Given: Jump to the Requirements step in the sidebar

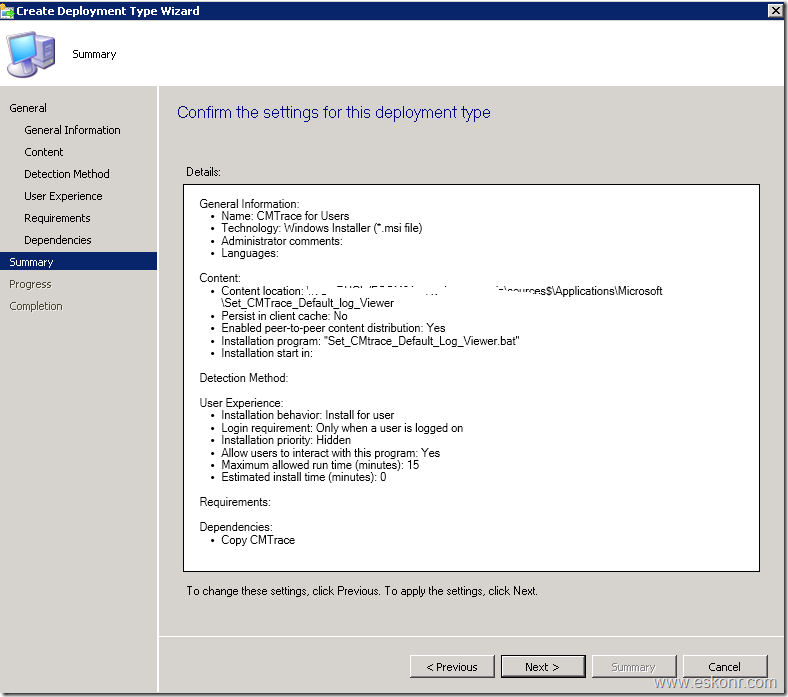Looking at the screenshot, I should tap(57, 218).
